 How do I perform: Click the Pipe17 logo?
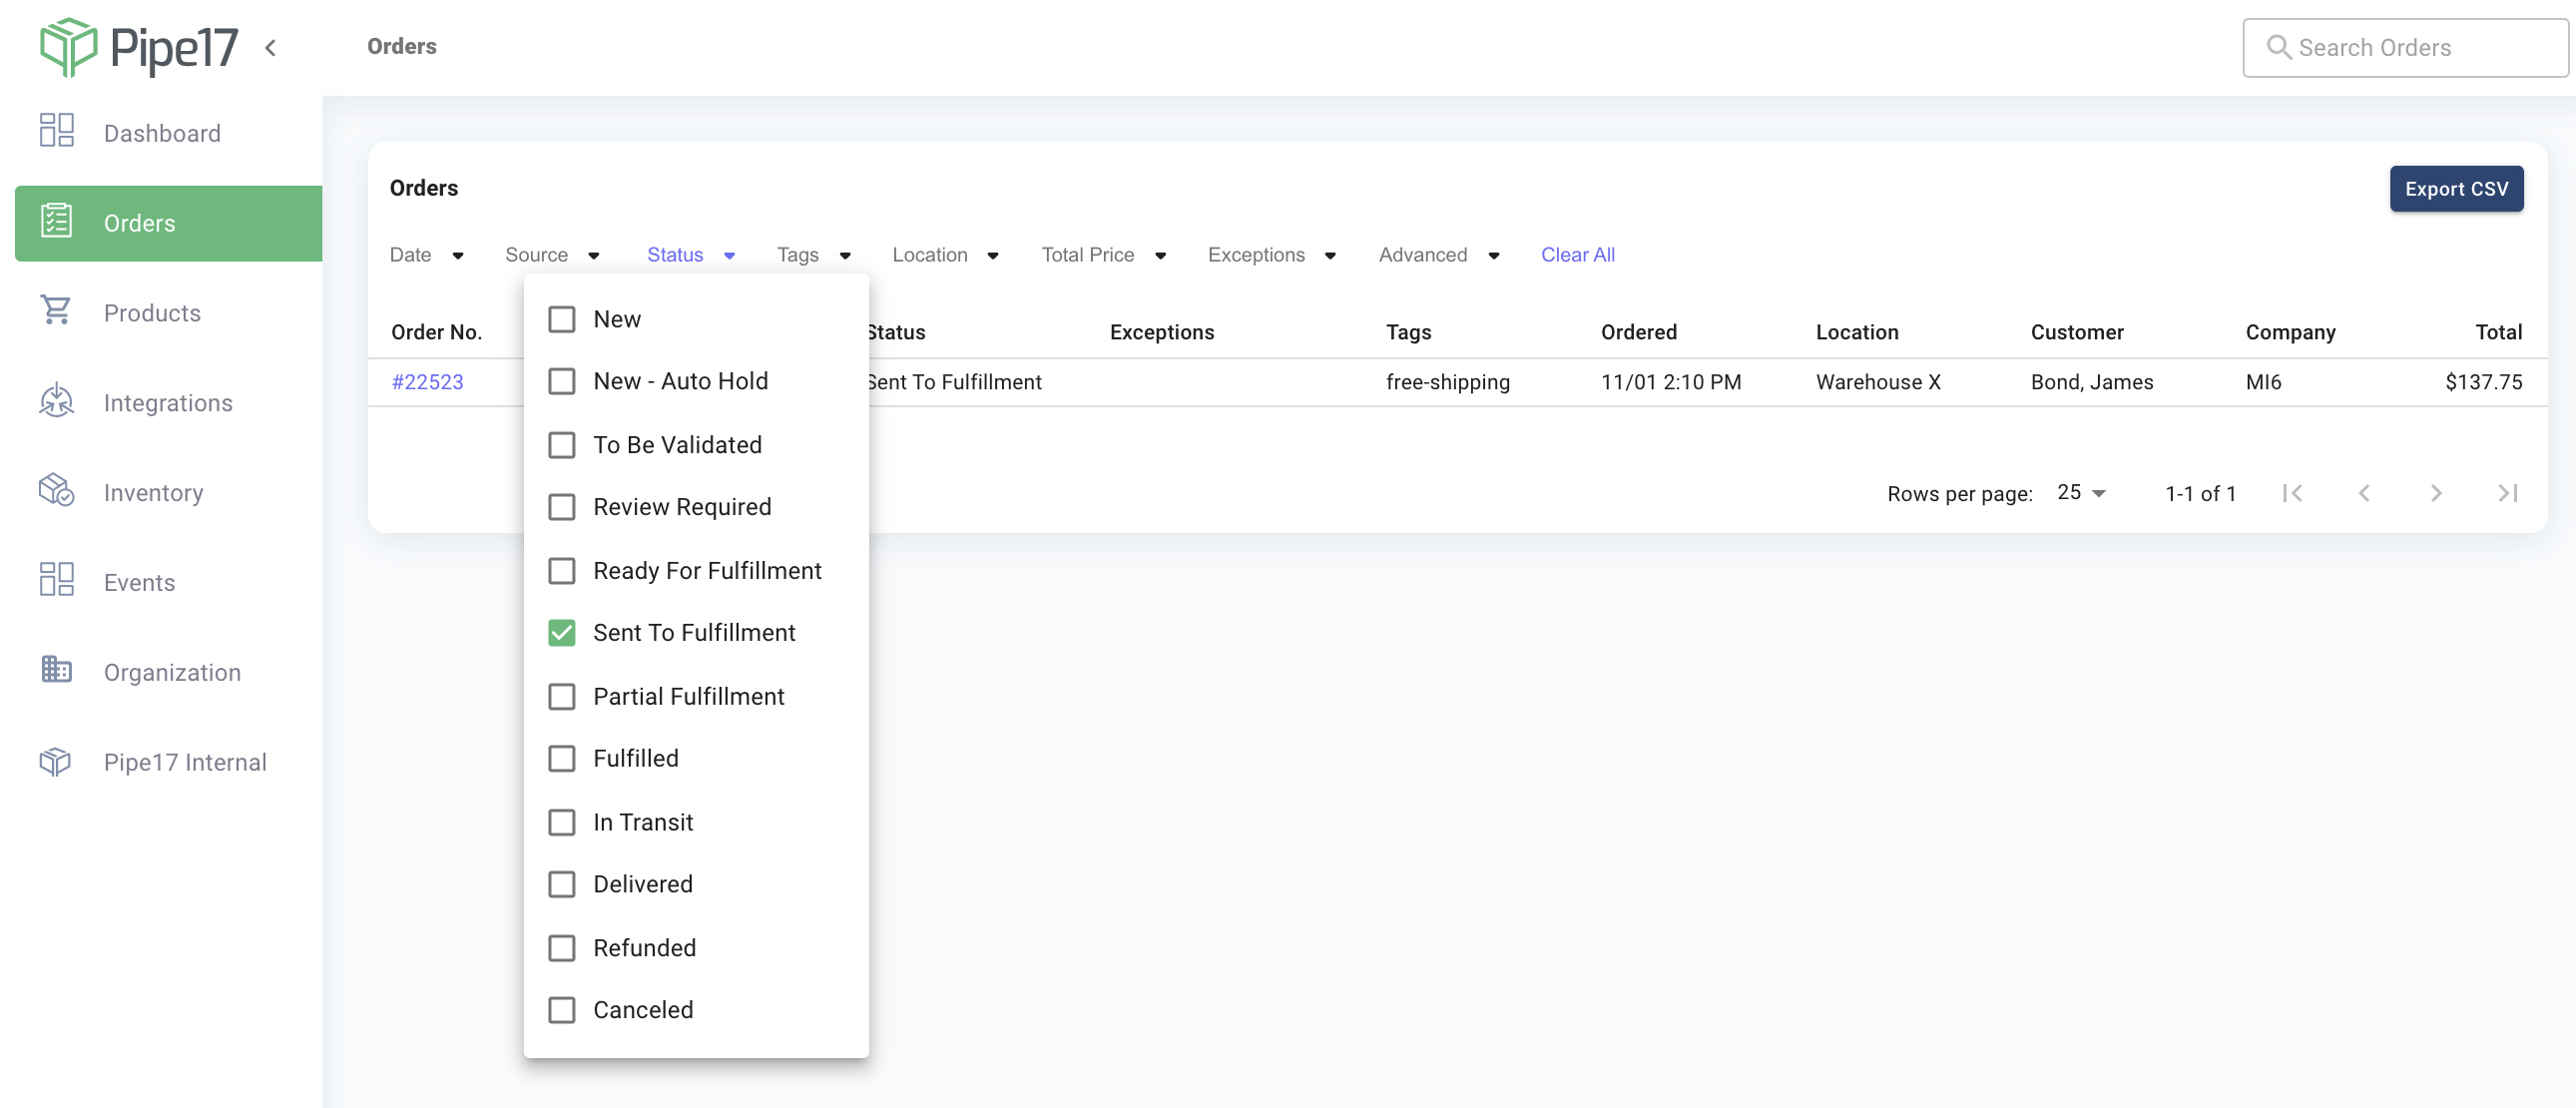tap(138, 47)
